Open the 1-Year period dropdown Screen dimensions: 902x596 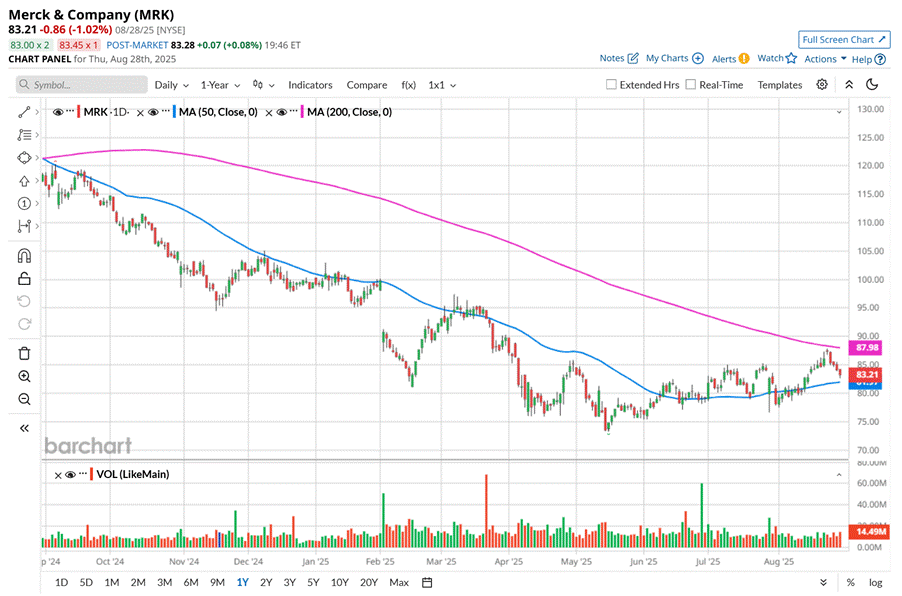tap(220, 85)
